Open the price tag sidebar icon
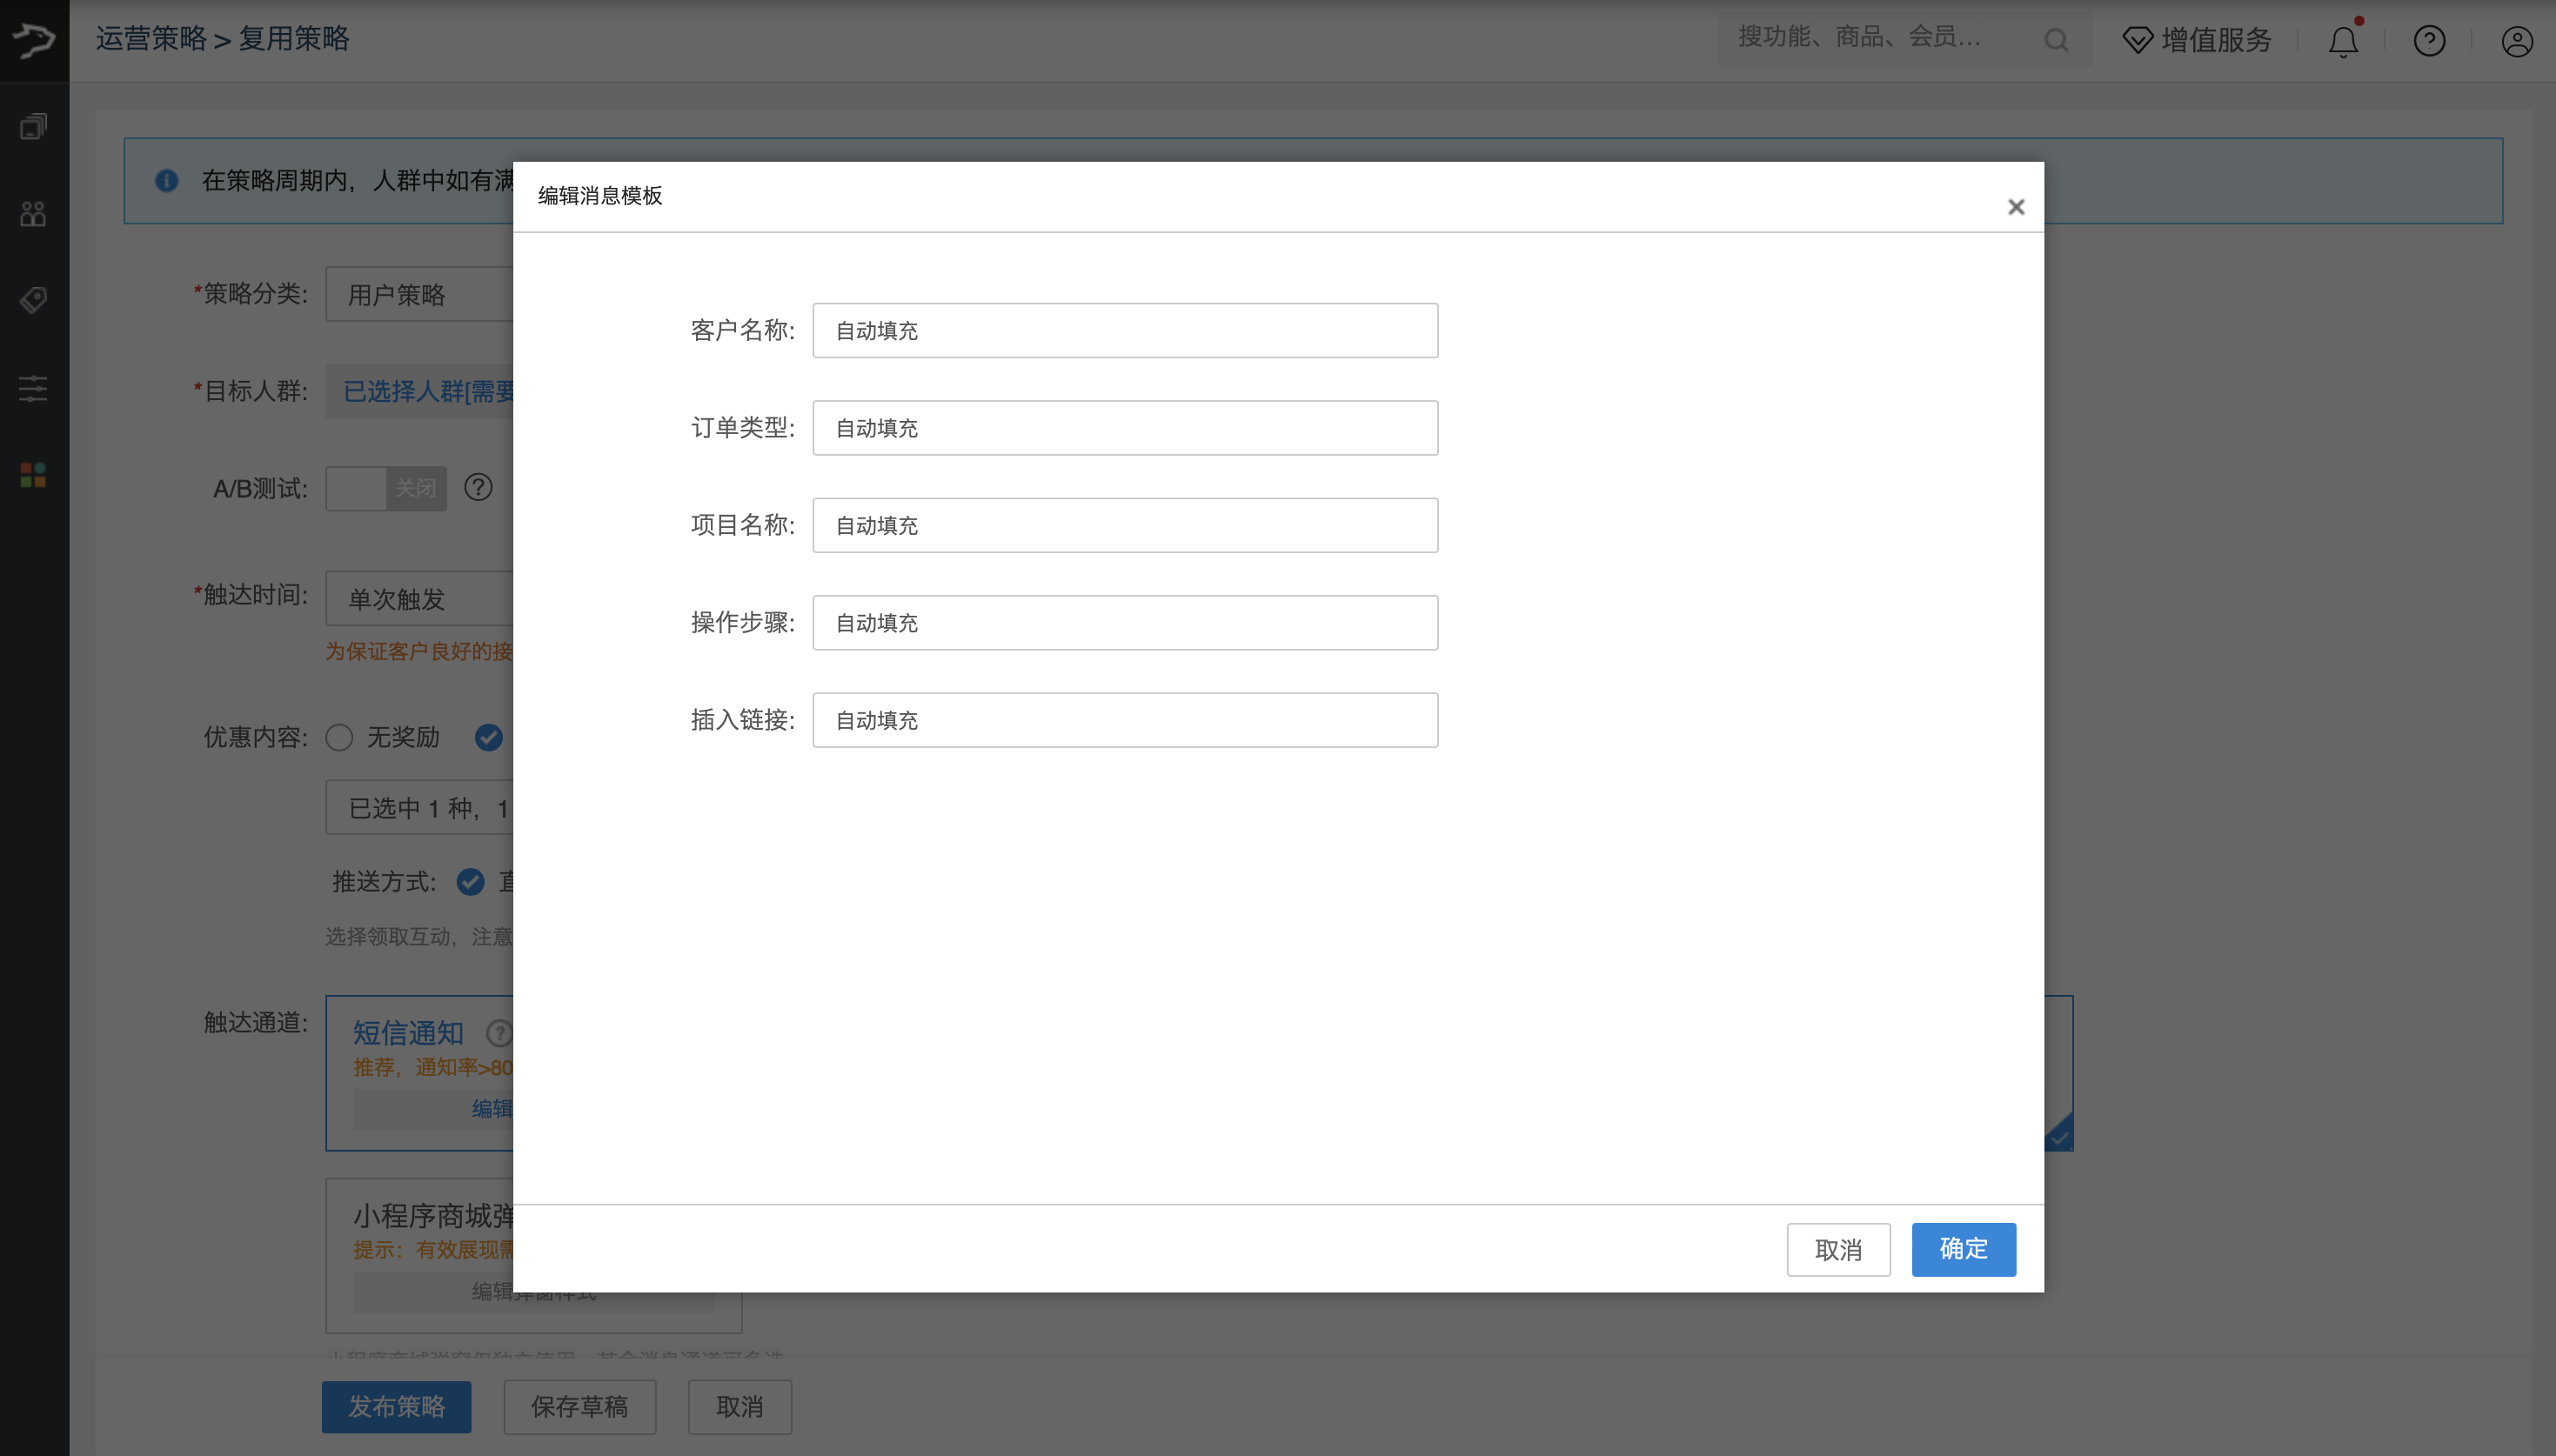Viewport: 2556px width, 1456px height. [33, 300]
